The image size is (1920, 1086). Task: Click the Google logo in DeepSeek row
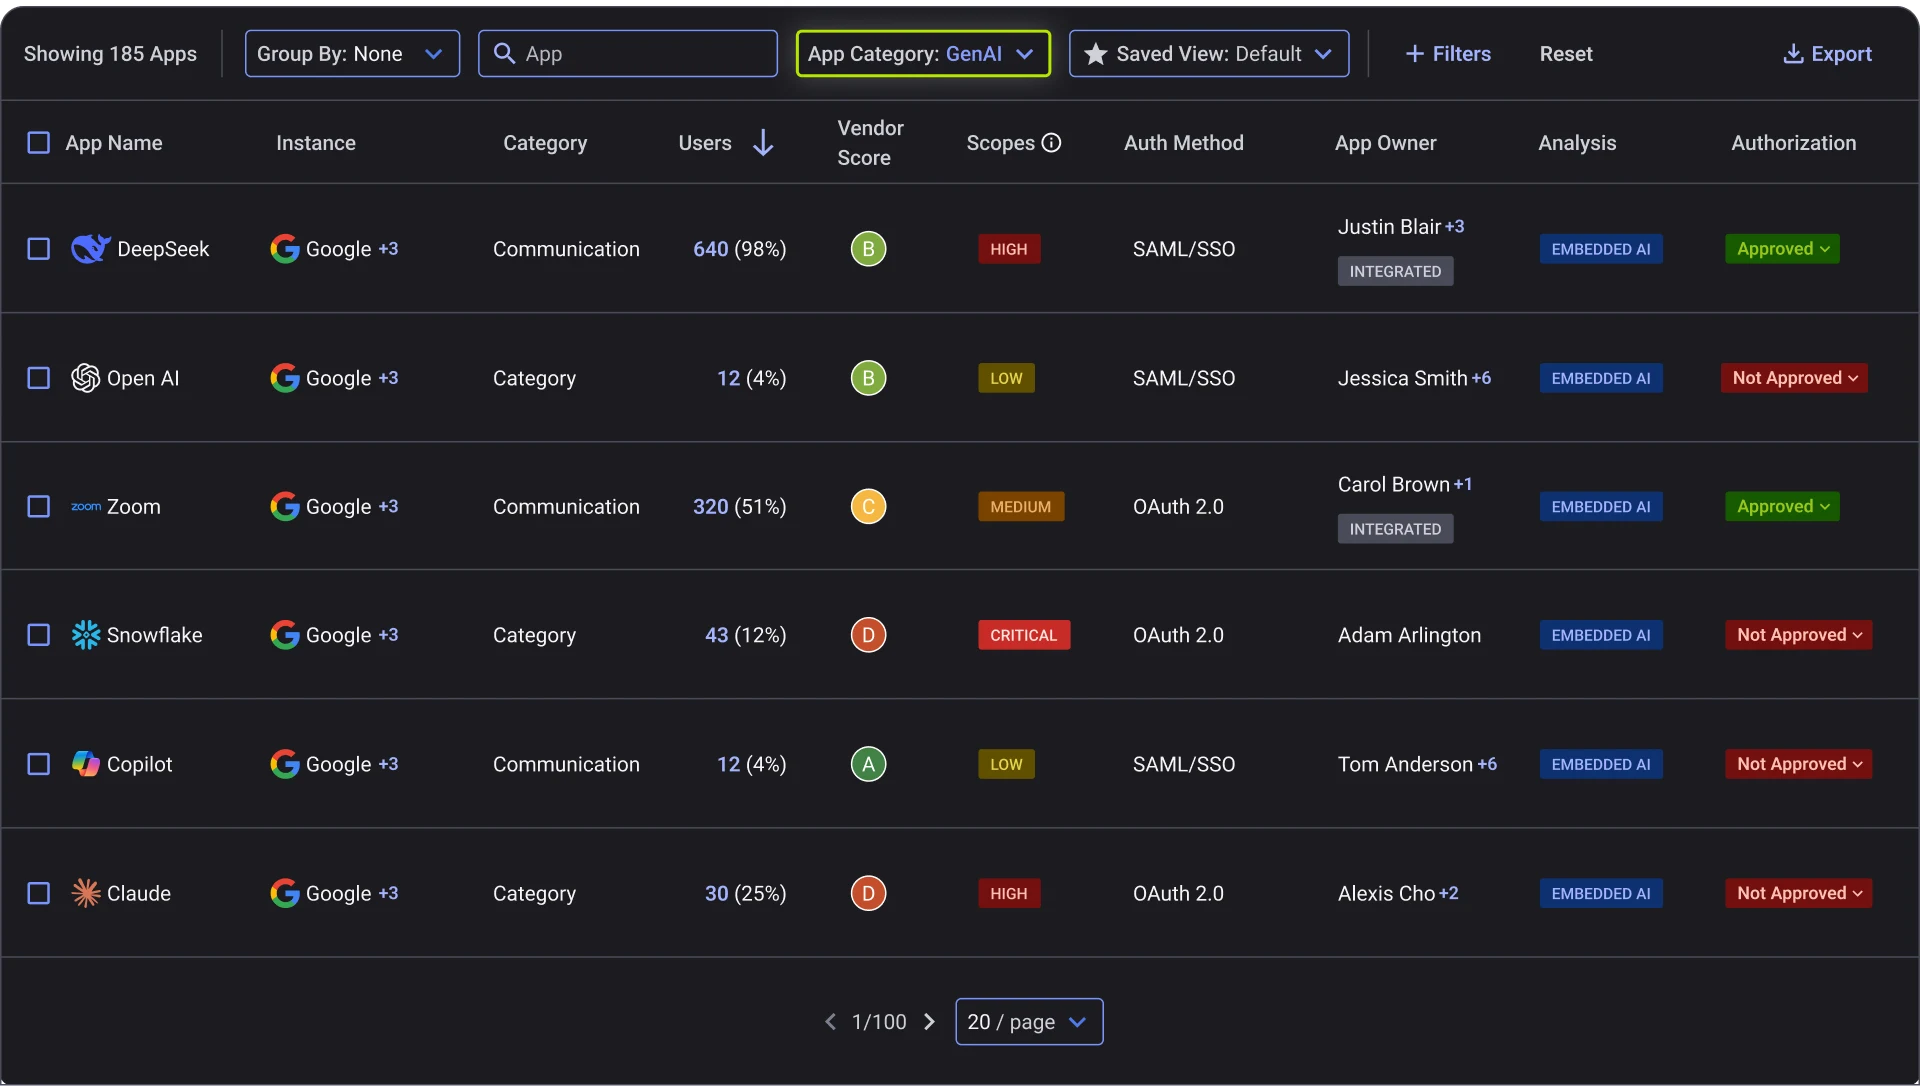(285, 249)
